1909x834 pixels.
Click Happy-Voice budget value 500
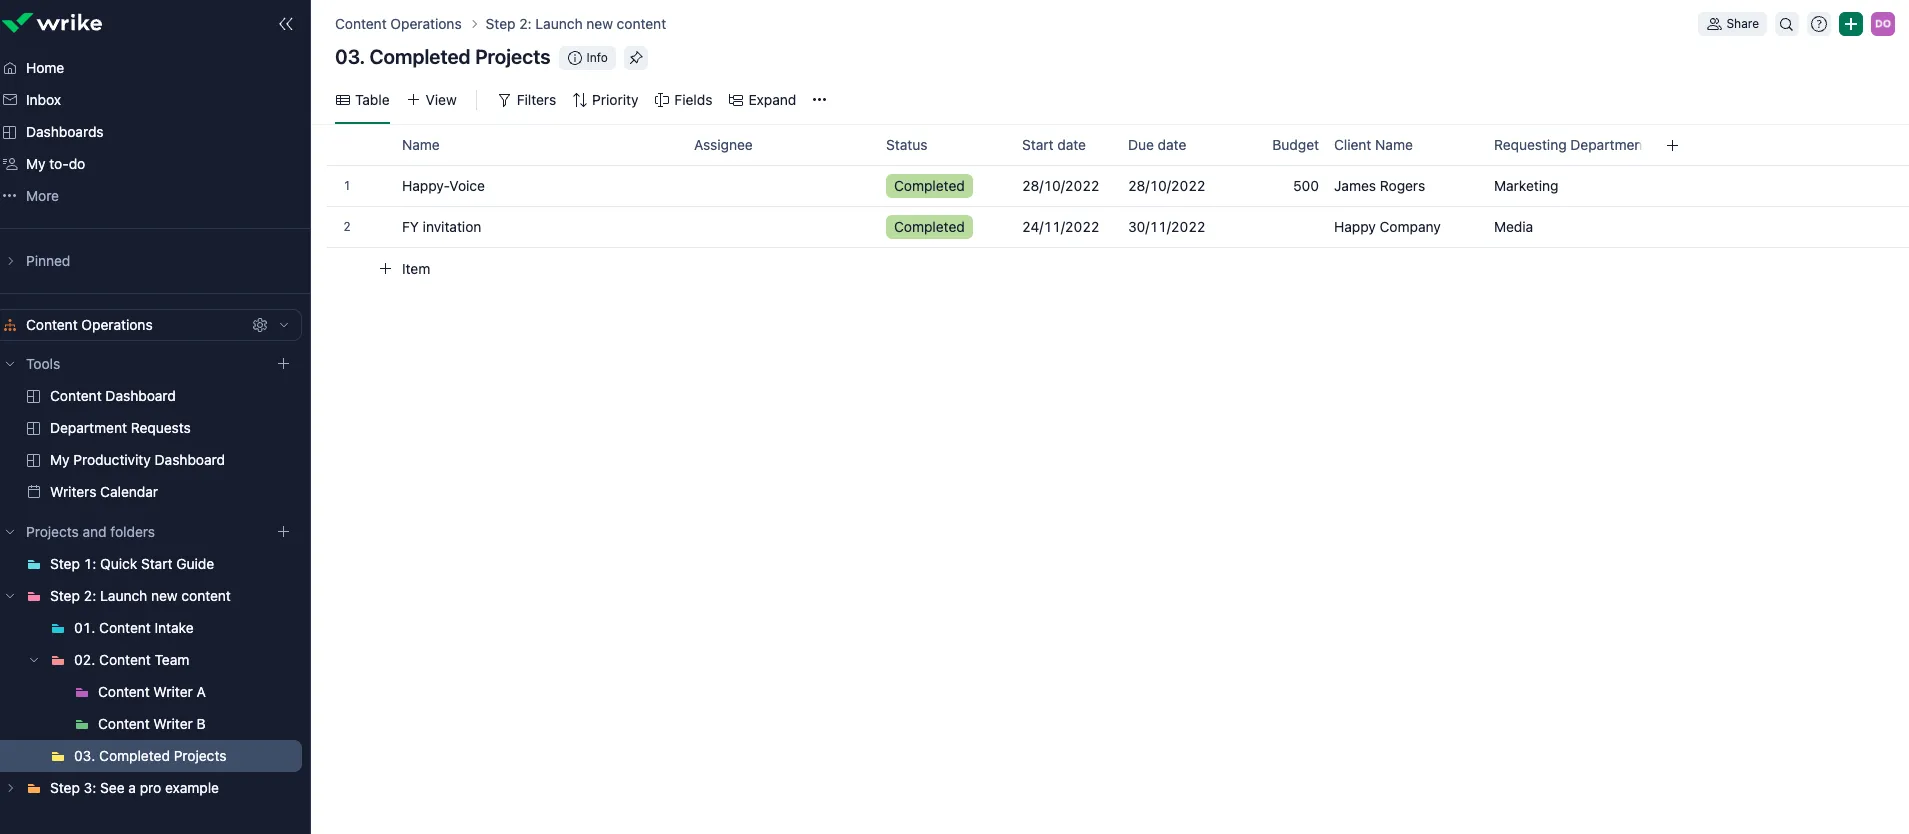click(x=1306, y=186)
